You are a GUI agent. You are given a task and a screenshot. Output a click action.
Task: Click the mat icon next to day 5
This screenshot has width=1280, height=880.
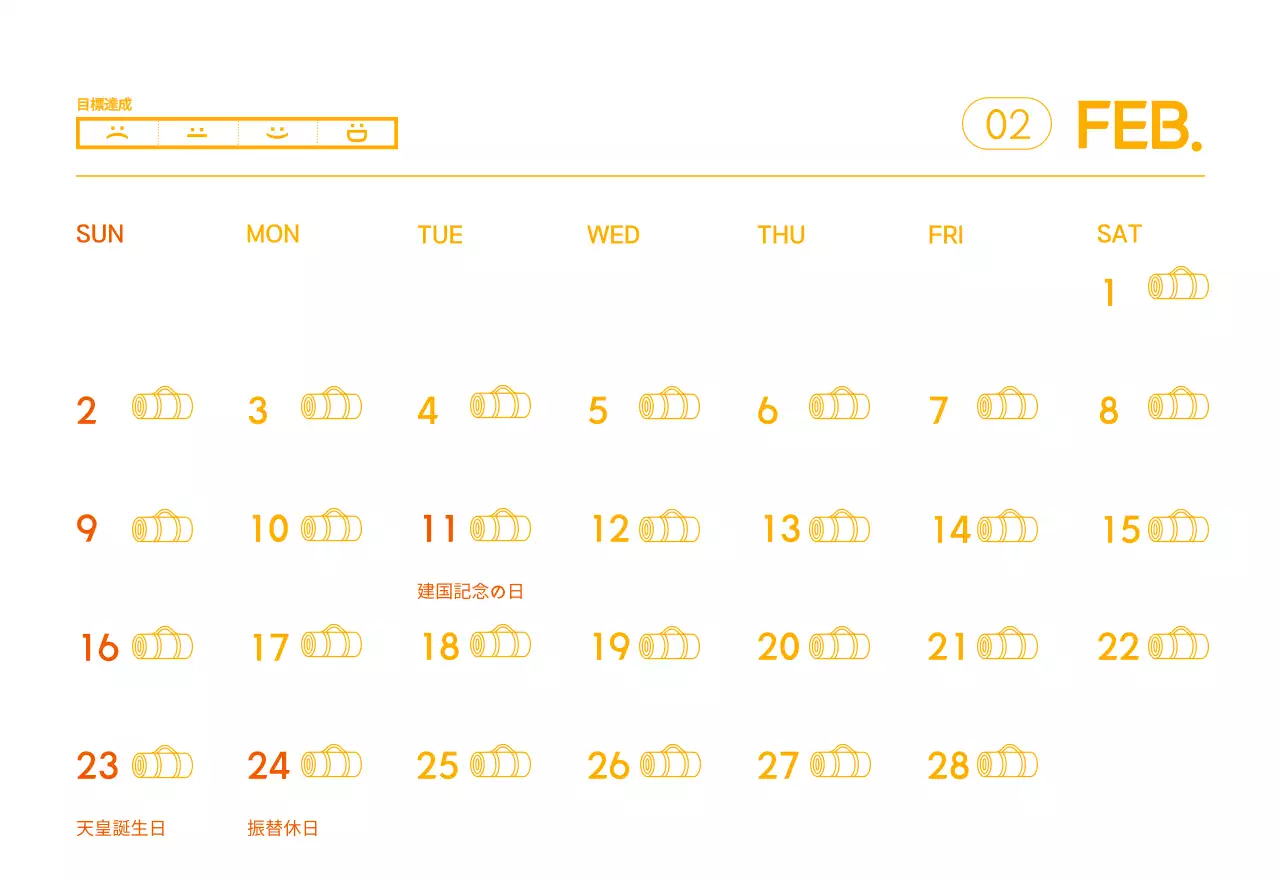click(x=669, y=404)
